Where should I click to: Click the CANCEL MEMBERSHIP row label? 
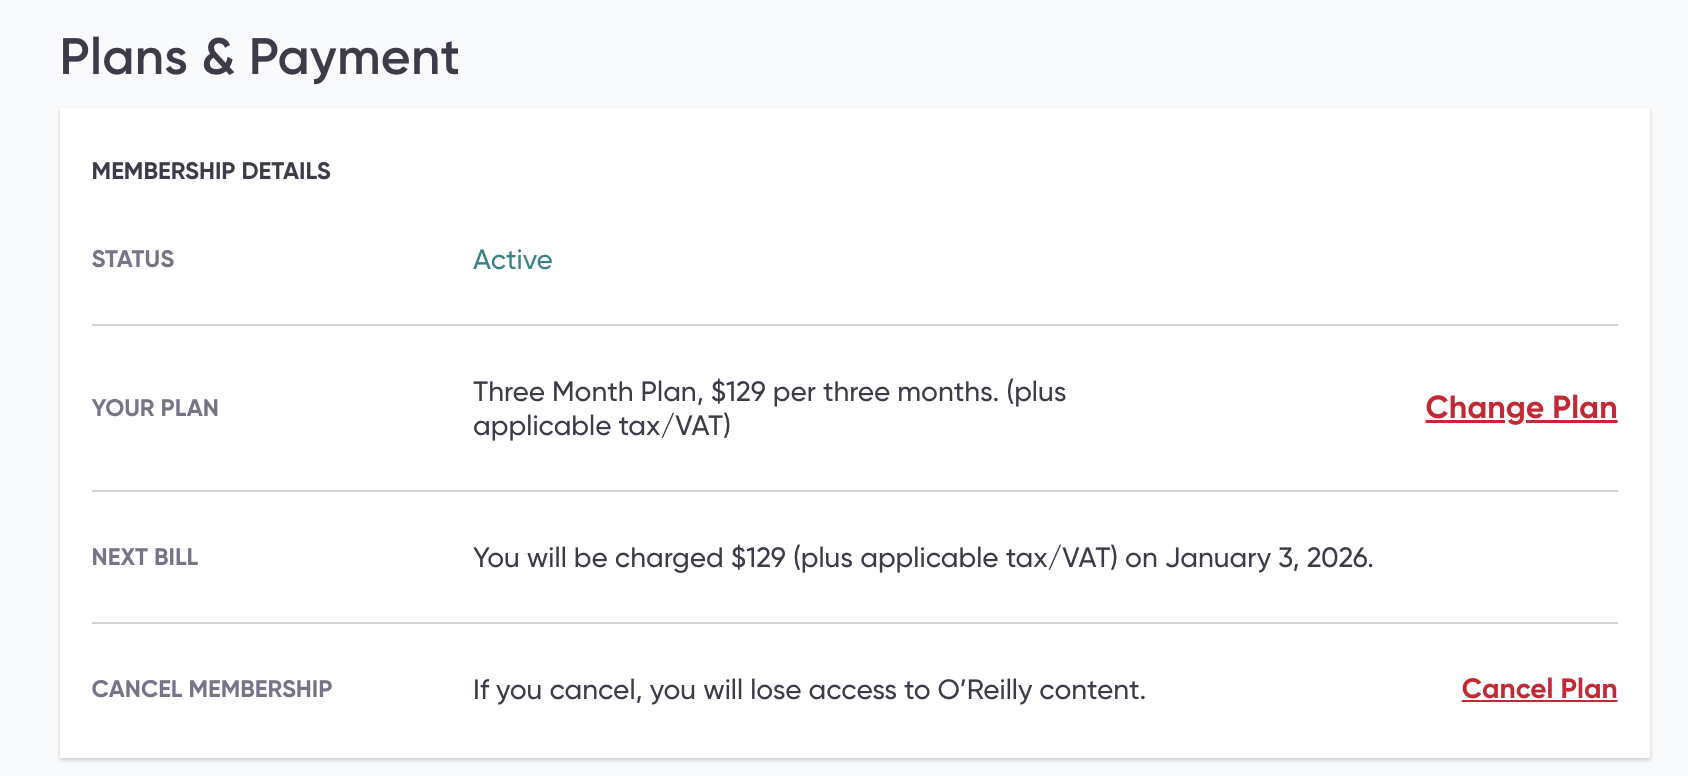pos(212,689)
